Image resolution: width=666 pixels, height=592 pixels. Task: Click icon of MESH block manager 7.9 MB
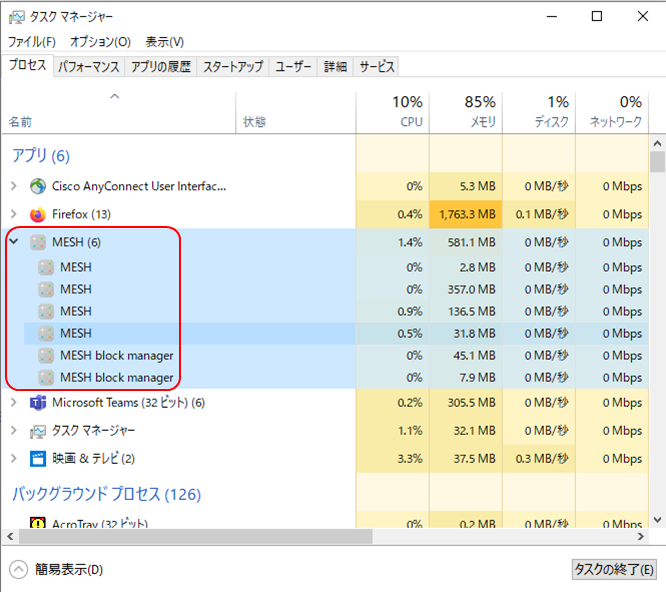tap(46, 378)
